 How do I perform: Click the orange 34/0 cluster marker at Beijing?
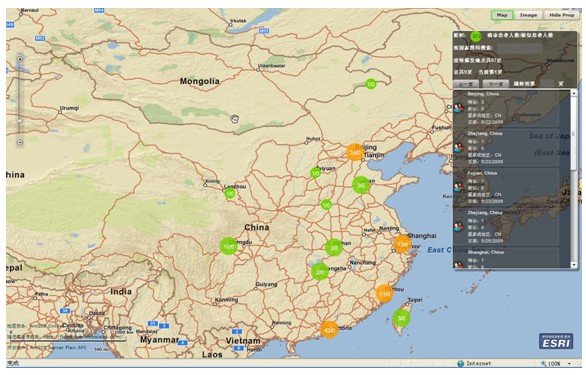click(x=355, y=152)
